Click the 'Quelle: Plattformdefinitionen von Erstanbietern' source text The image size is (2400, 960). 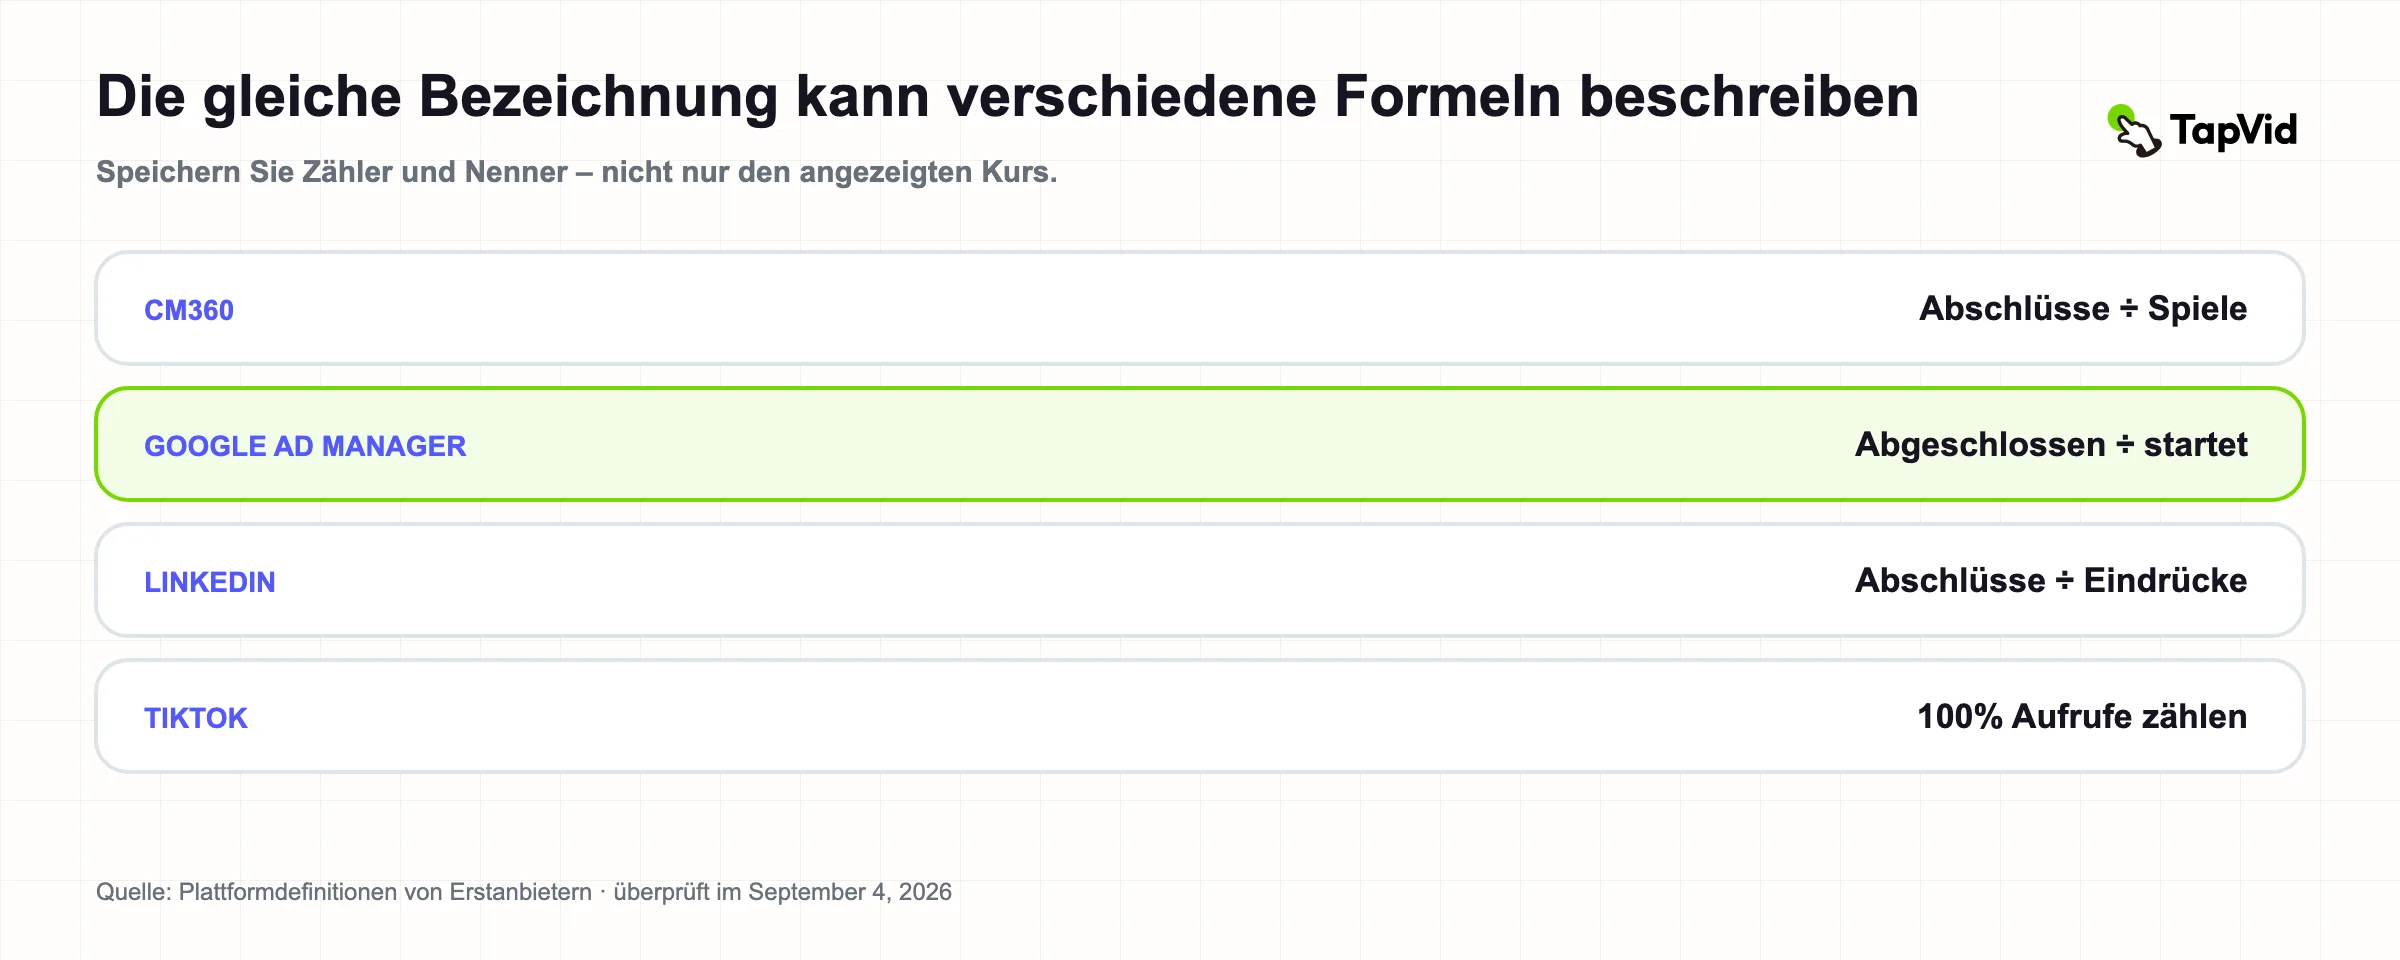tap(344, 892)
